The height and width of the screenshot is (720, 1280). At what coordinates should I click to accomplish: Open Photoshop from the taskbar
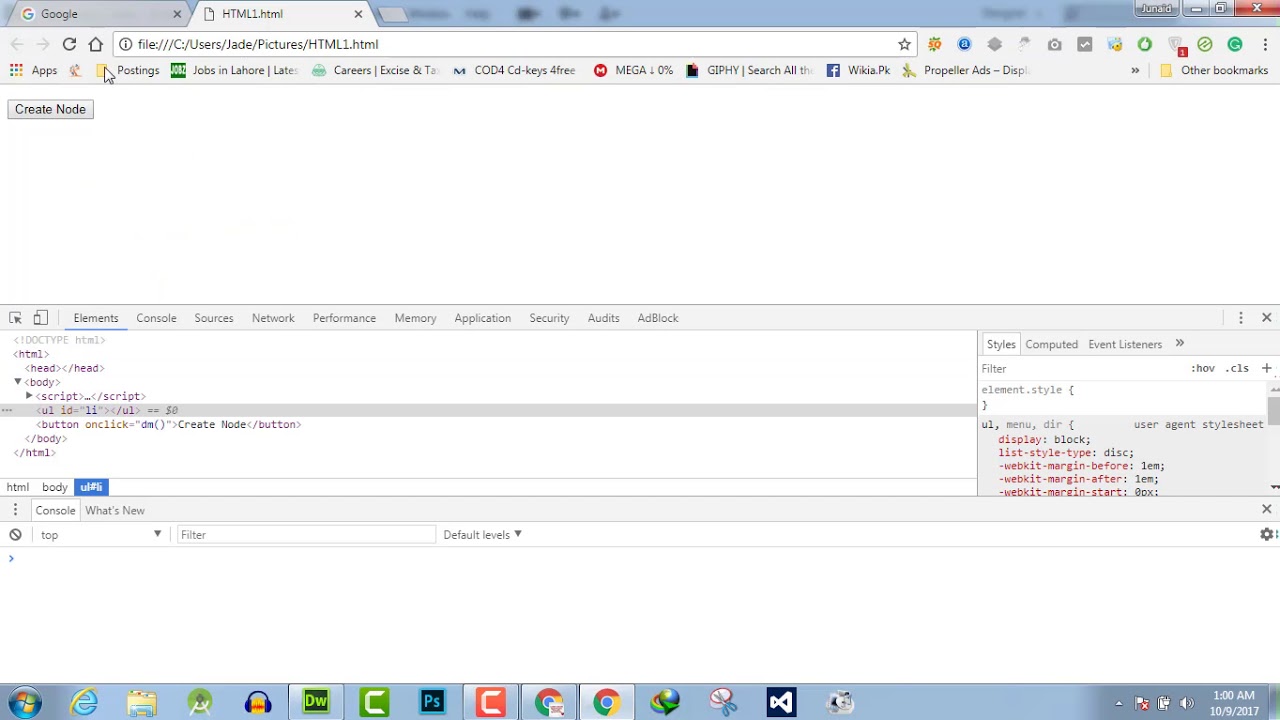point(432,702)
